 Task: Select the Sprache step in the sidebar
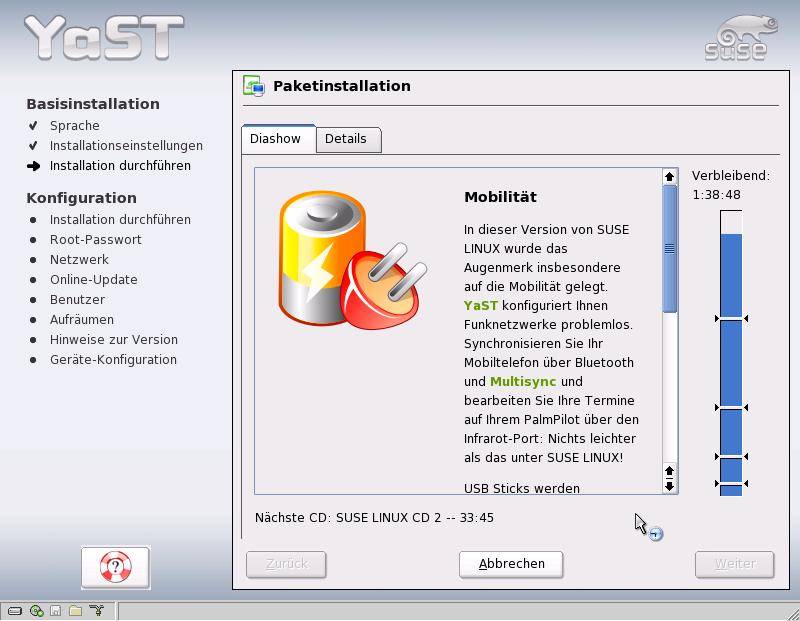pyautogui.click(x=74, y=126)
